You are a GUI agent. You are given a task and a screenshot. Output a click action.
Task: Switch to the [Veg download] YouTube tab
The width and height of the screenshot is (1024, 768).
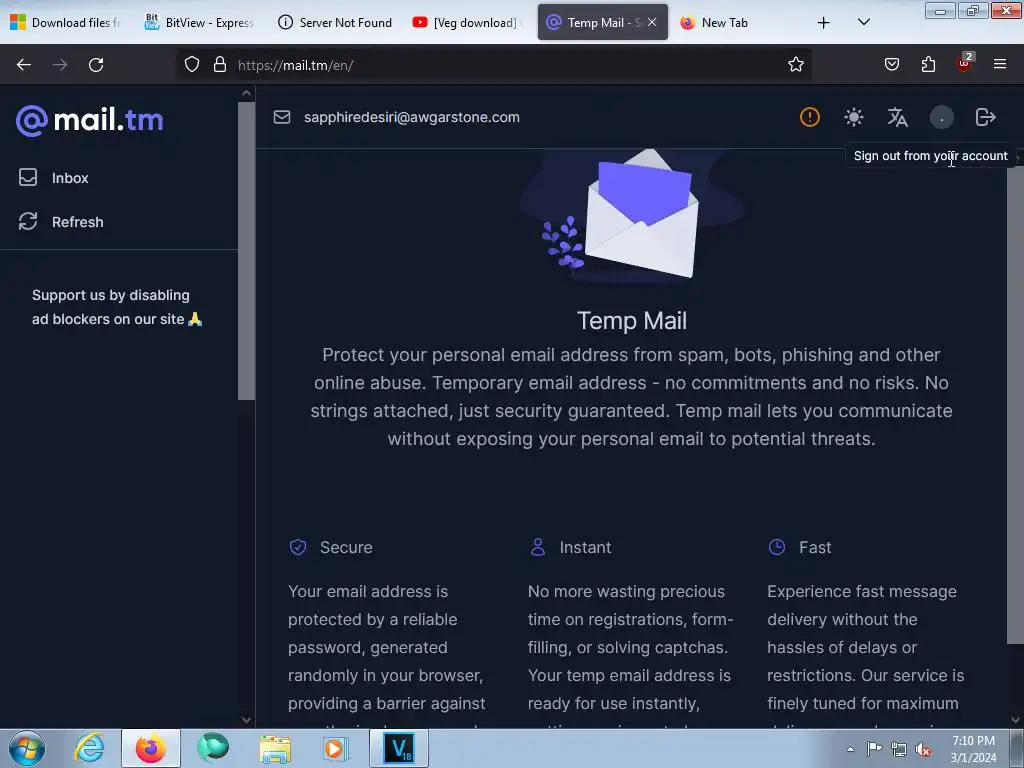pos(469,22)
